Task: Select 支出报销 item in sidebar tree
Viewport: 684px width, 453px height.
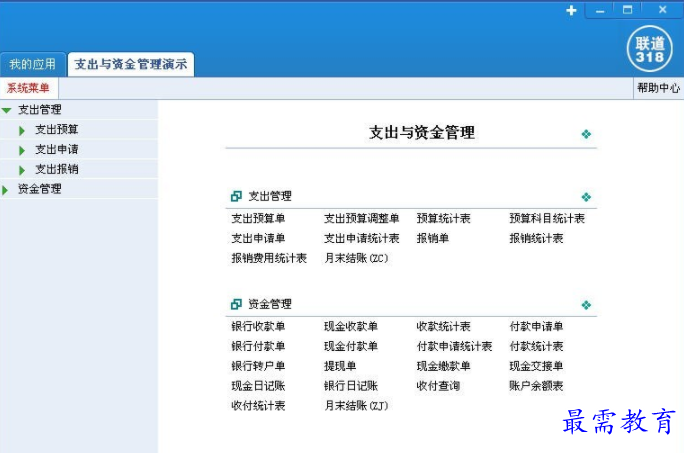Action: (x=56, y=169)
